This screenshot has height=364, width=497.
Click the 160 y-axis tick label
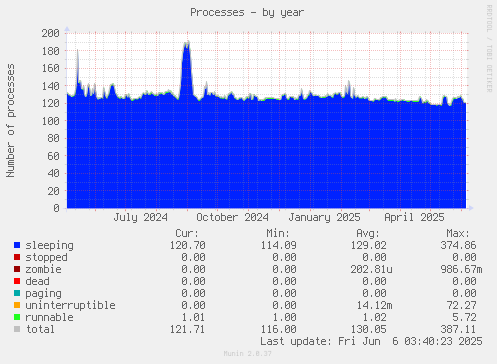click(x=50, y=68)
